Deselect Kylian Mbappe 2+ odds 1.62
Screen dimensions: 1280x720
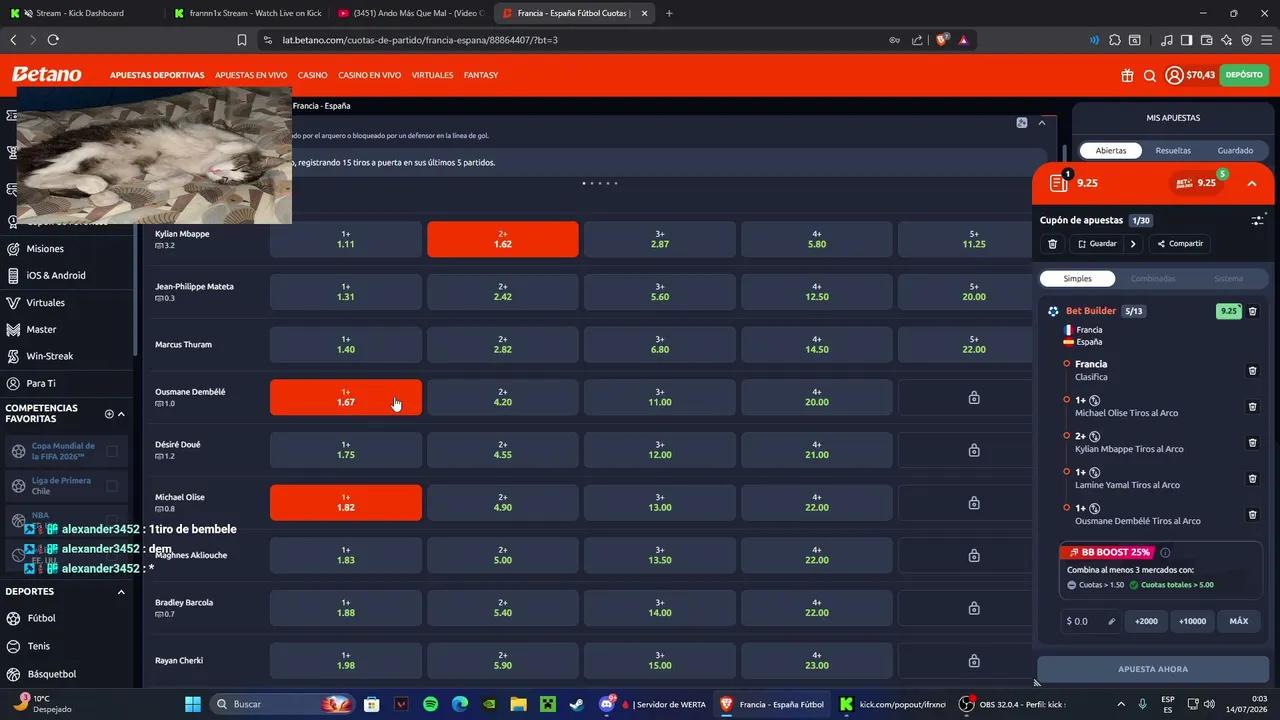[503, 239]
